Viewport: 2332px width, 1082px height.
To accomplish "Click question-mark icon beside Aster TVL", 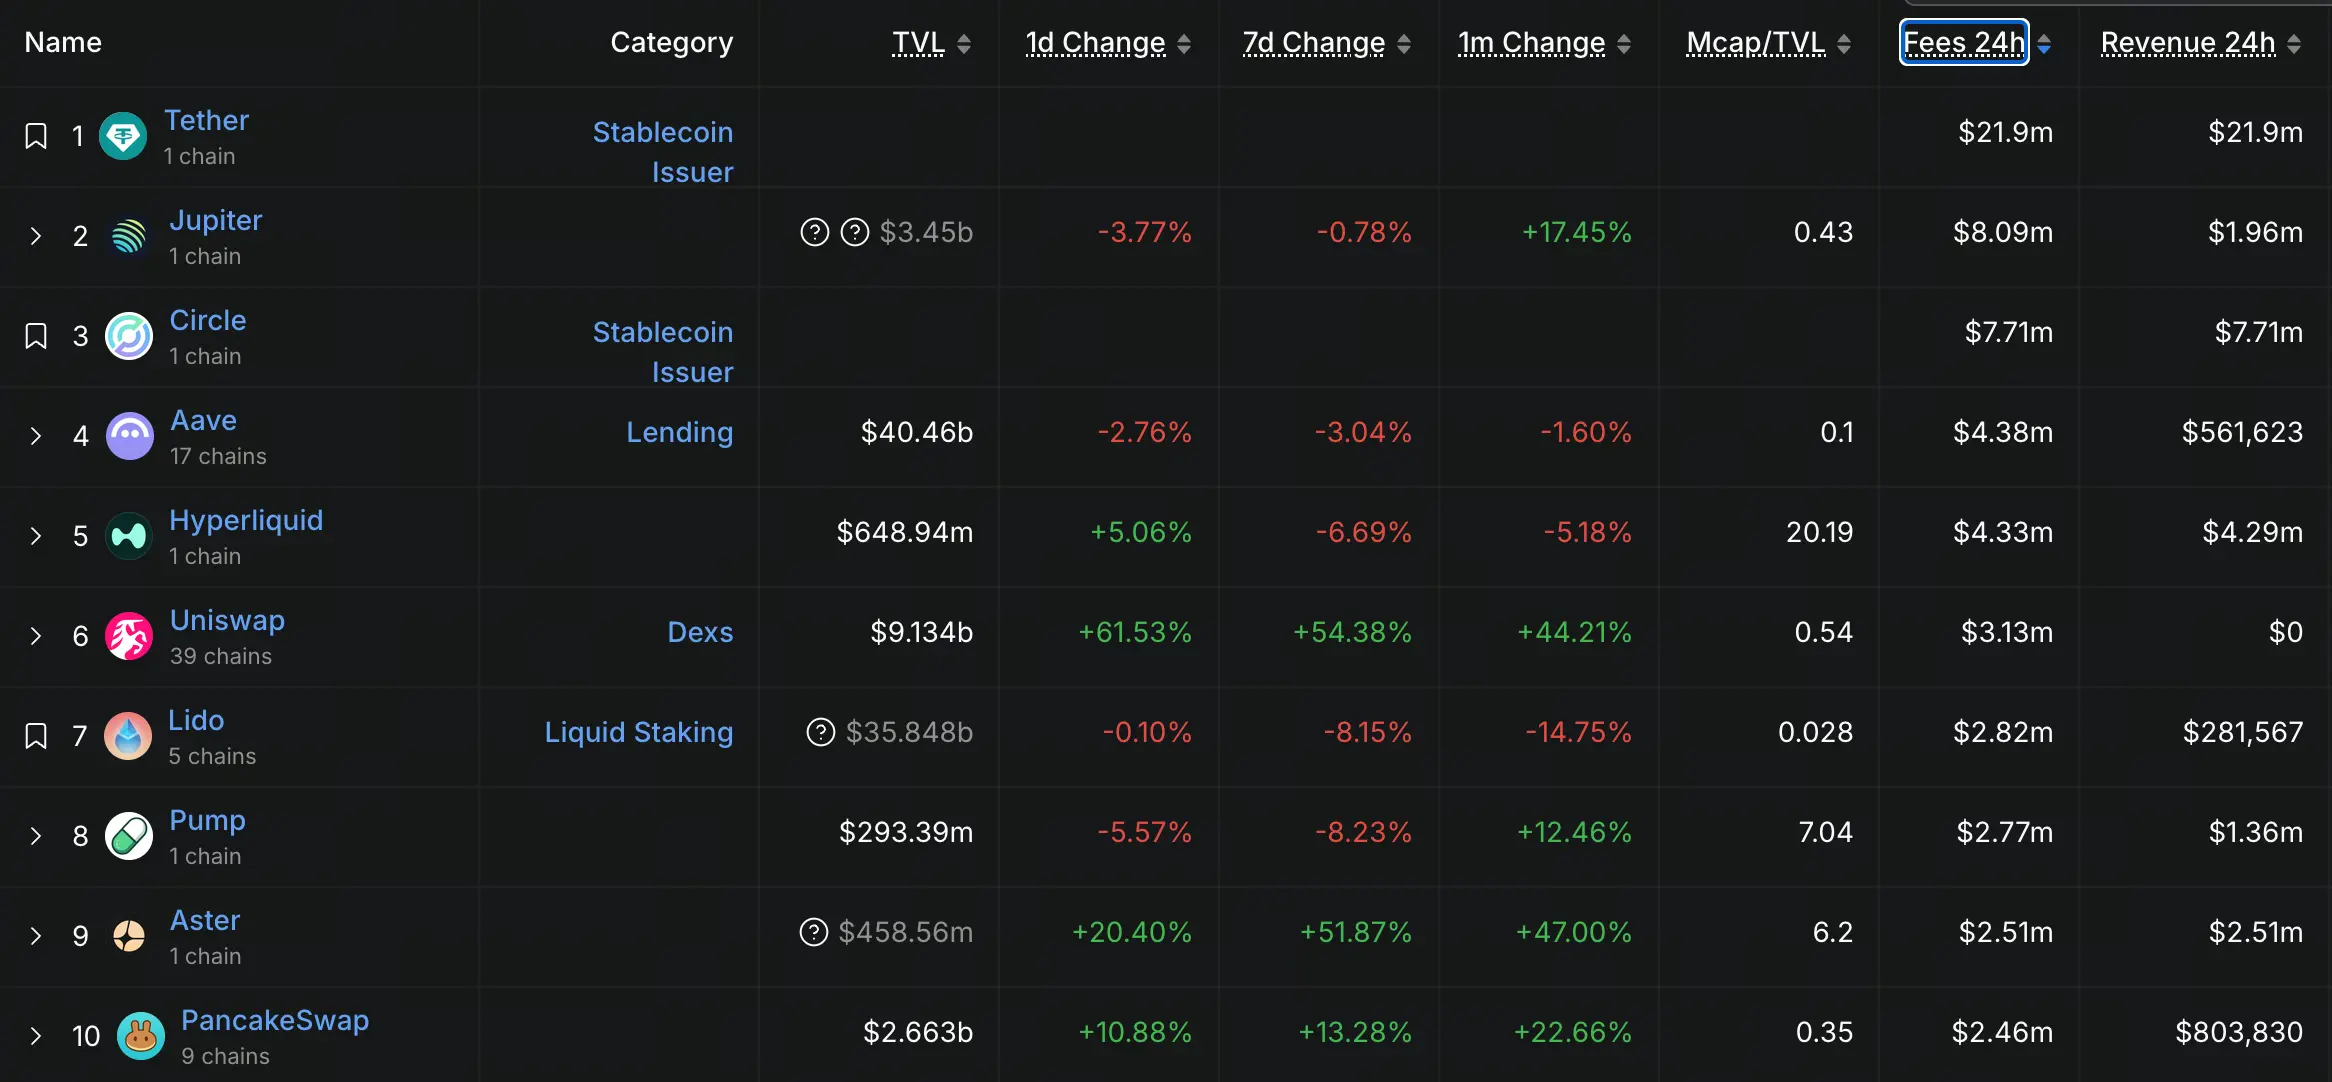I will click(814, 932).
